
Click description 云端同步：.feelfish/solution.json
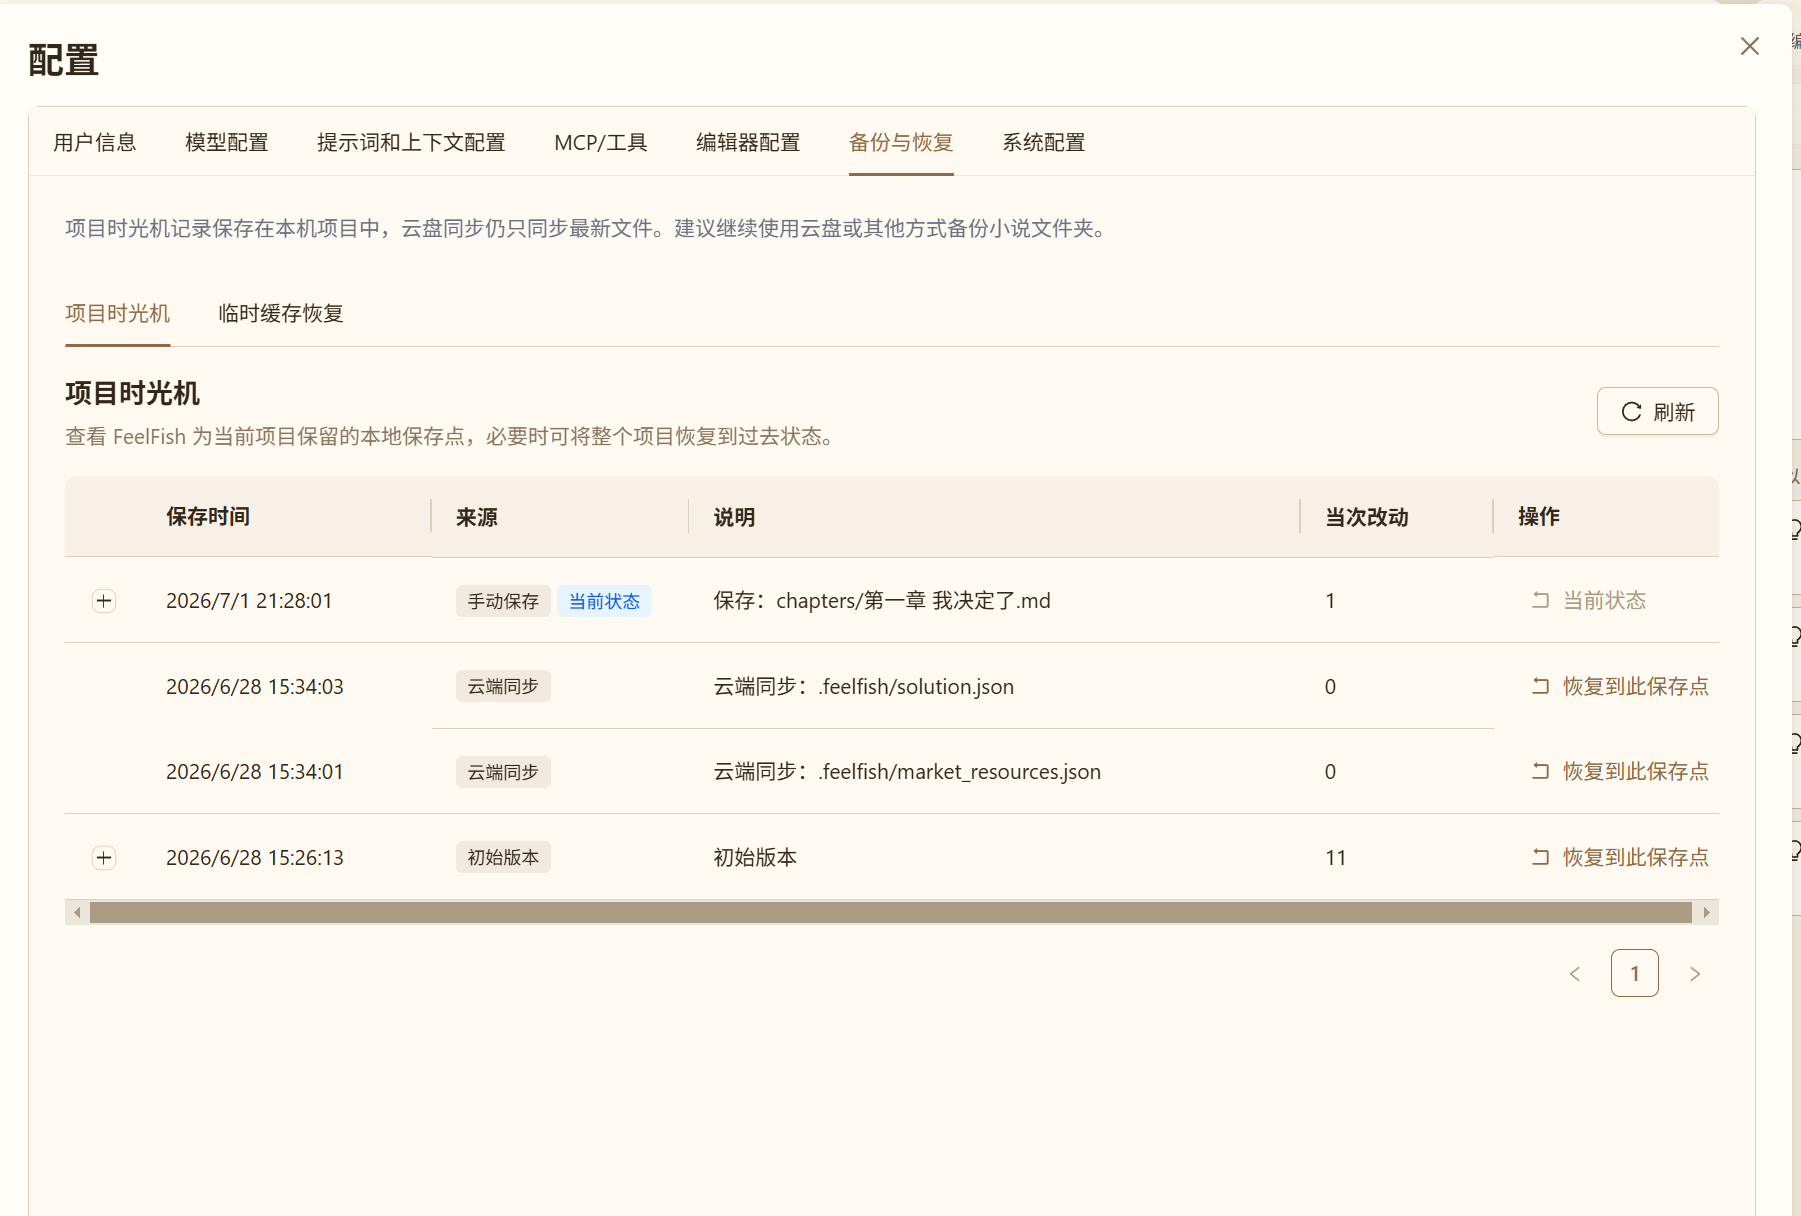click(x=864, y=686)
